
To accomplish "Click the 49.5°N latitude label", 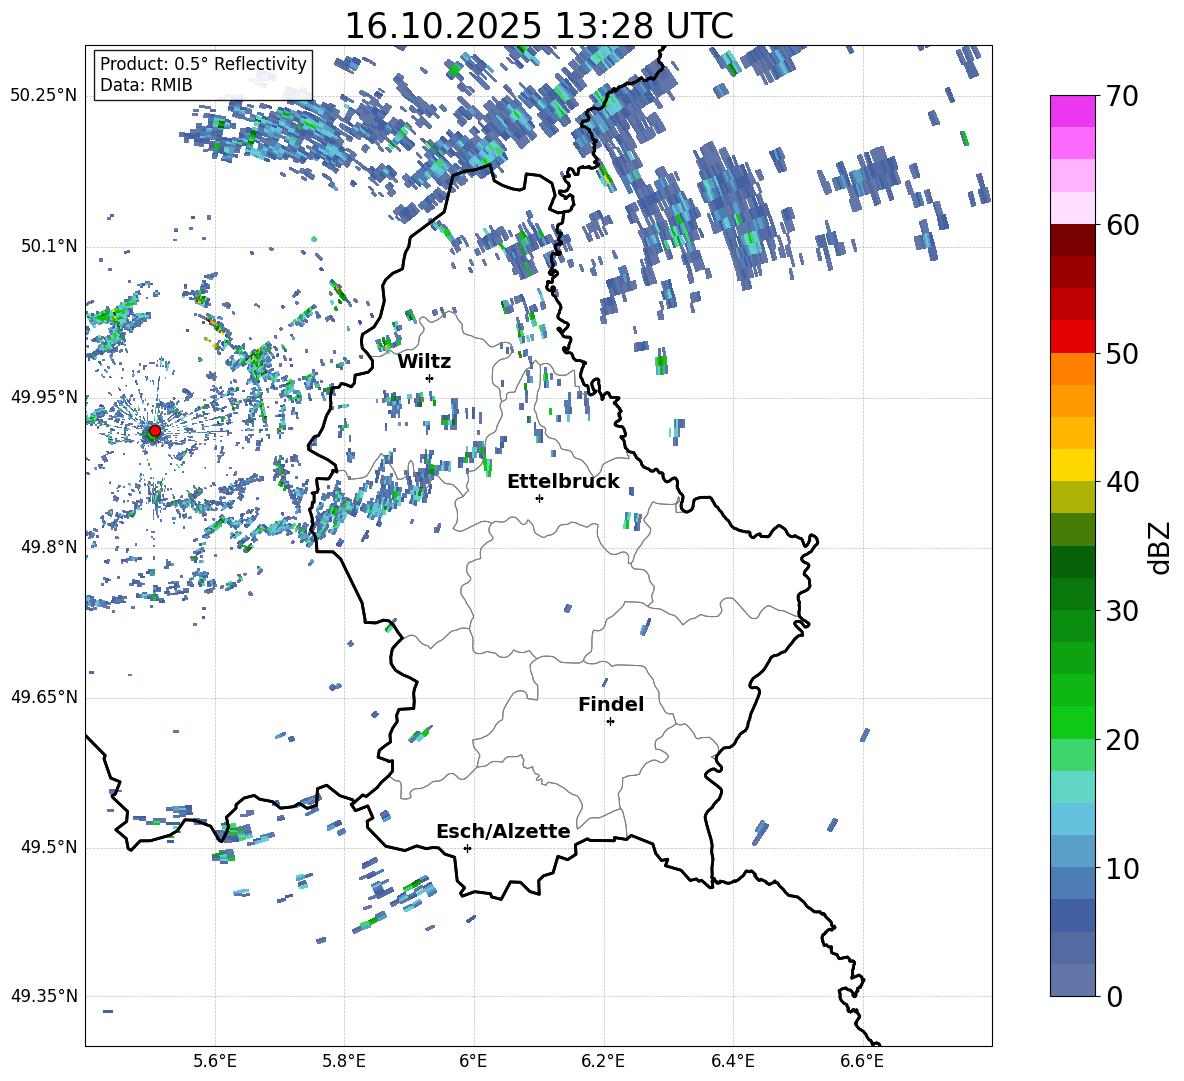I will [48, 847].
